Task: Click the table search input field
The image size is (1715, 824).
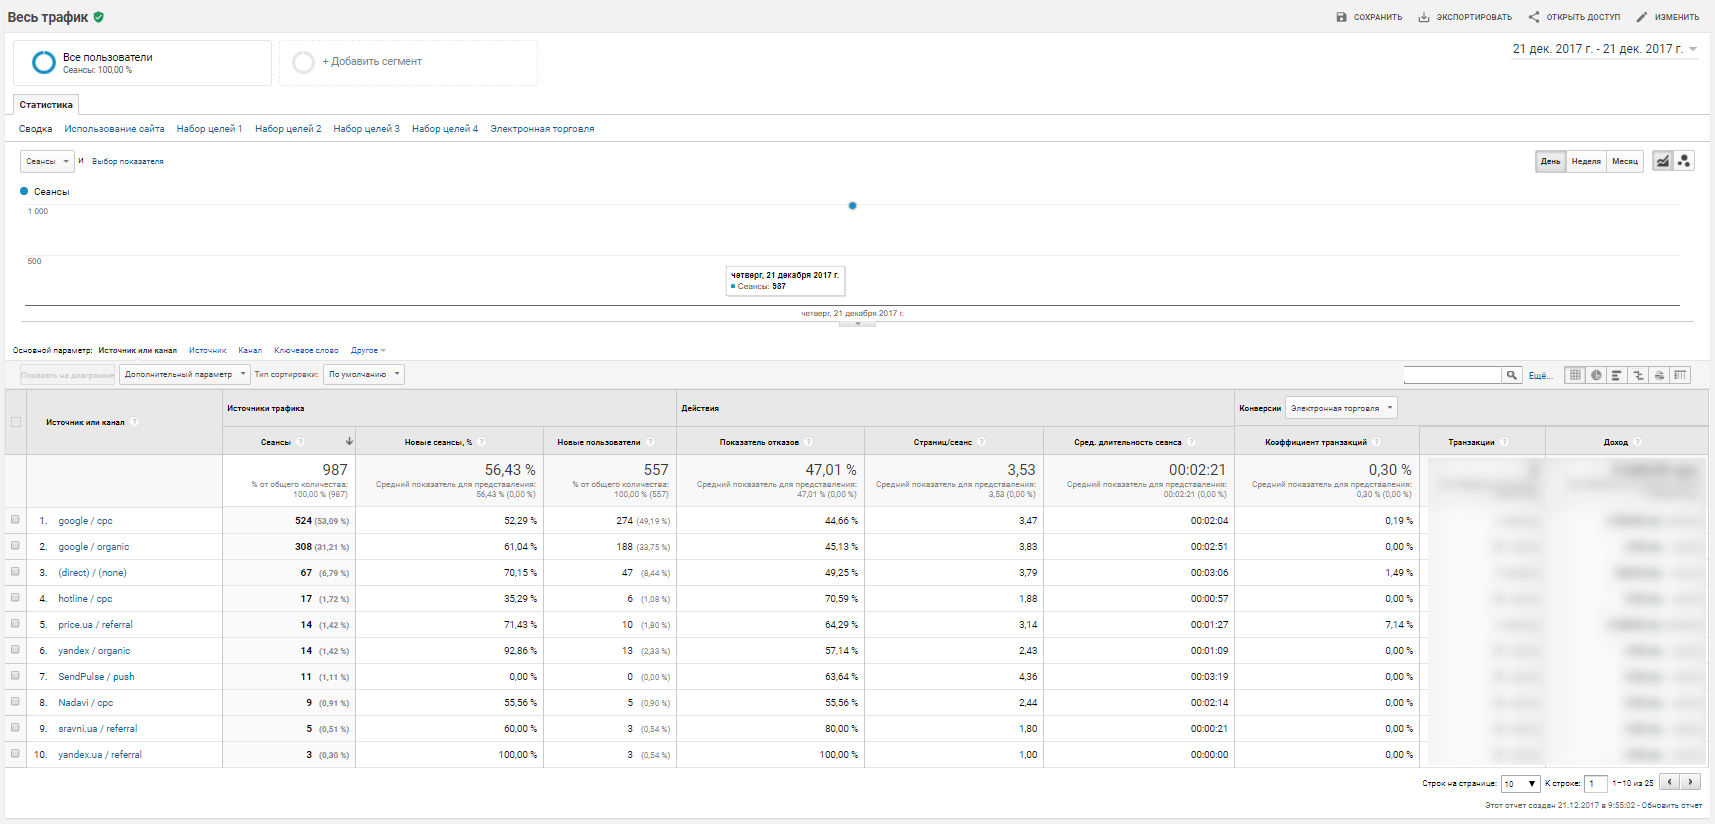Action: coord(1452,375)
